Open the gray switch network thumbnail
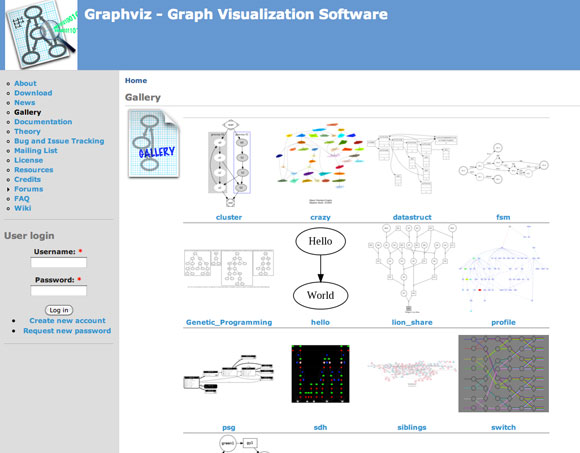 (503, 373)
